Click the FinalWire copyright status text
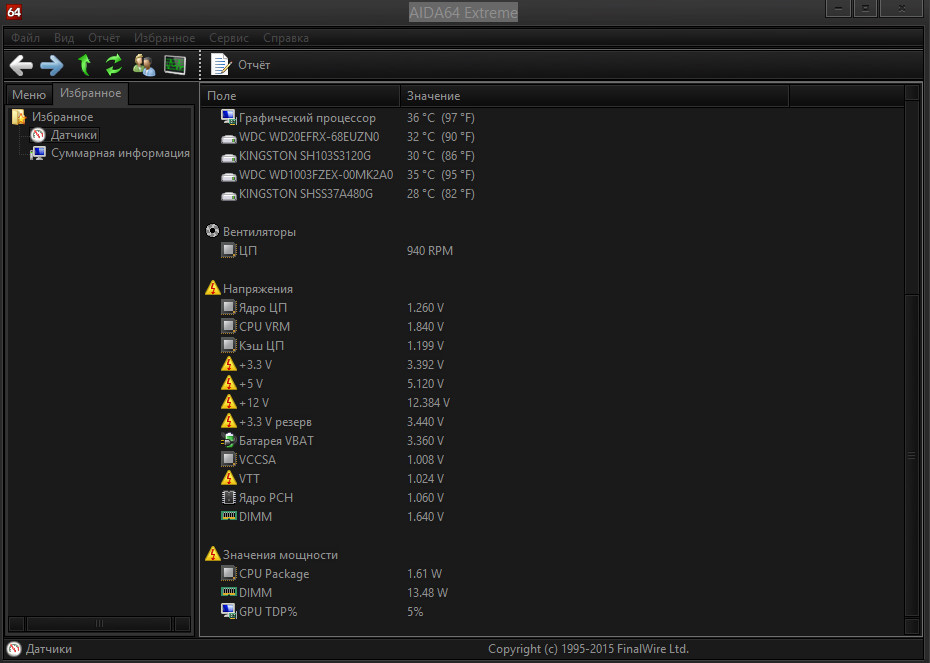Image resolution: width=930 pixels, height=663 pixels. tap(588, 649)
